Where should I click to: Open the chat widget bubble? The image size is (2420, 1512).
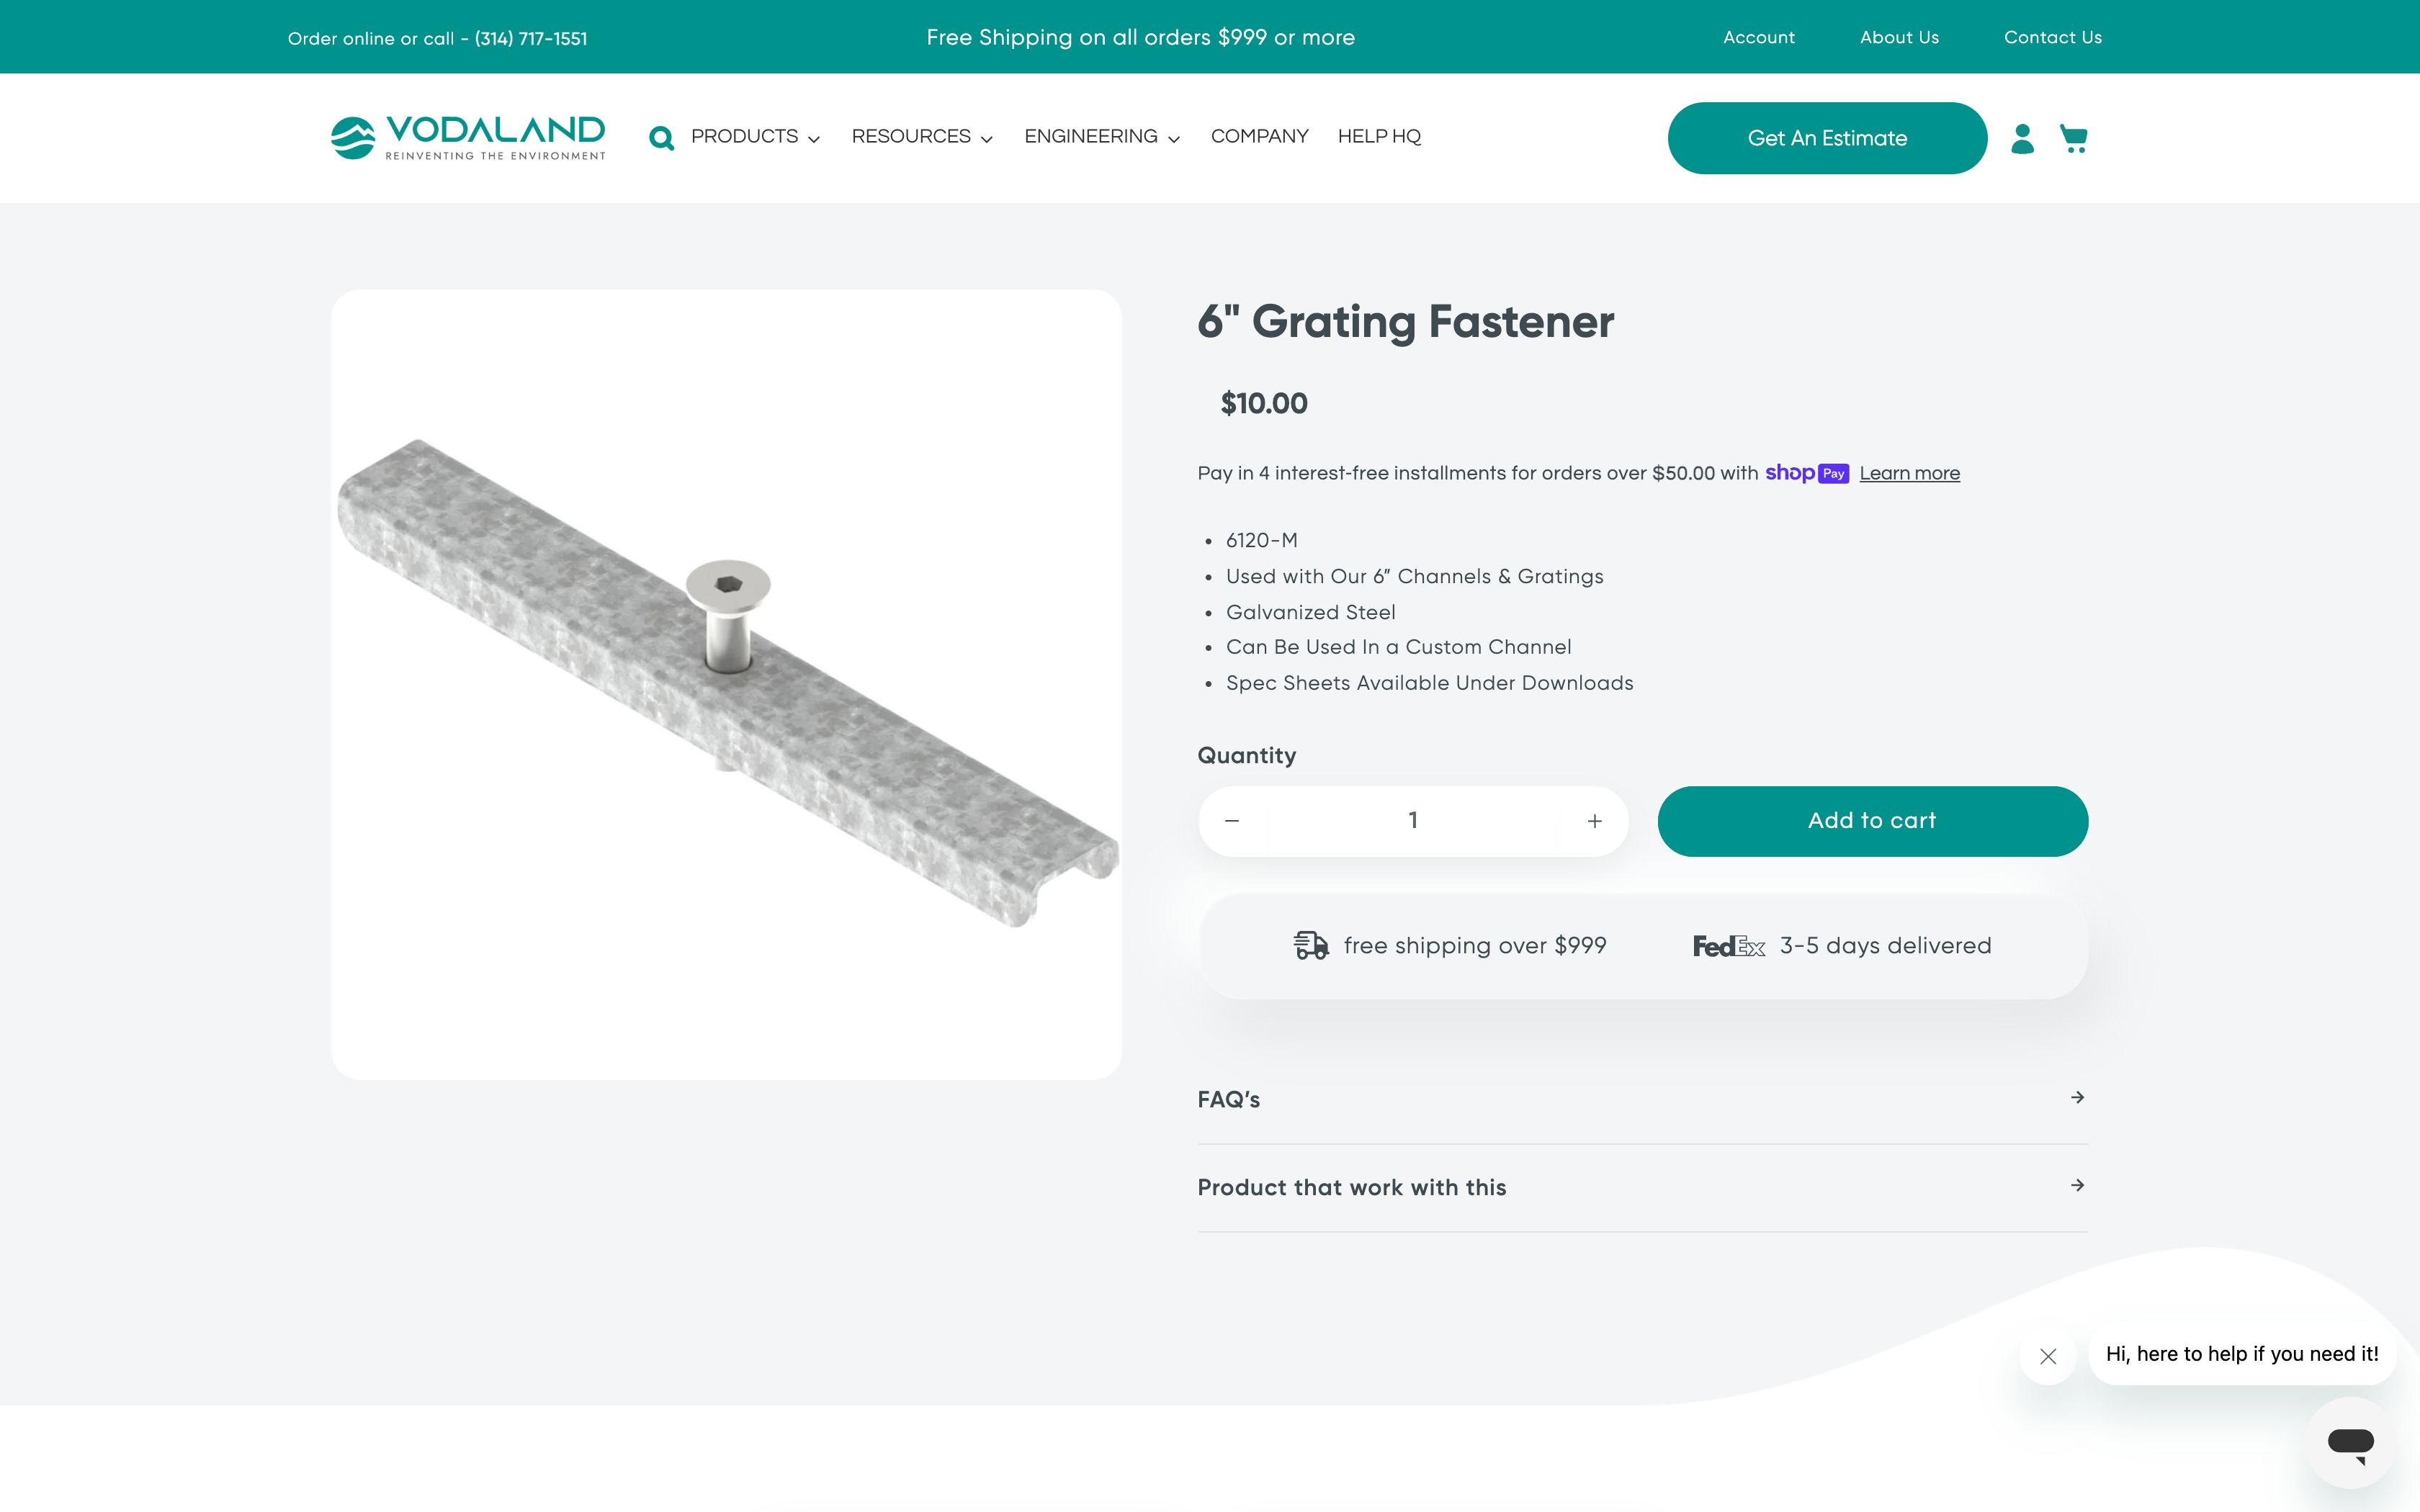tap(2350, 1442)
